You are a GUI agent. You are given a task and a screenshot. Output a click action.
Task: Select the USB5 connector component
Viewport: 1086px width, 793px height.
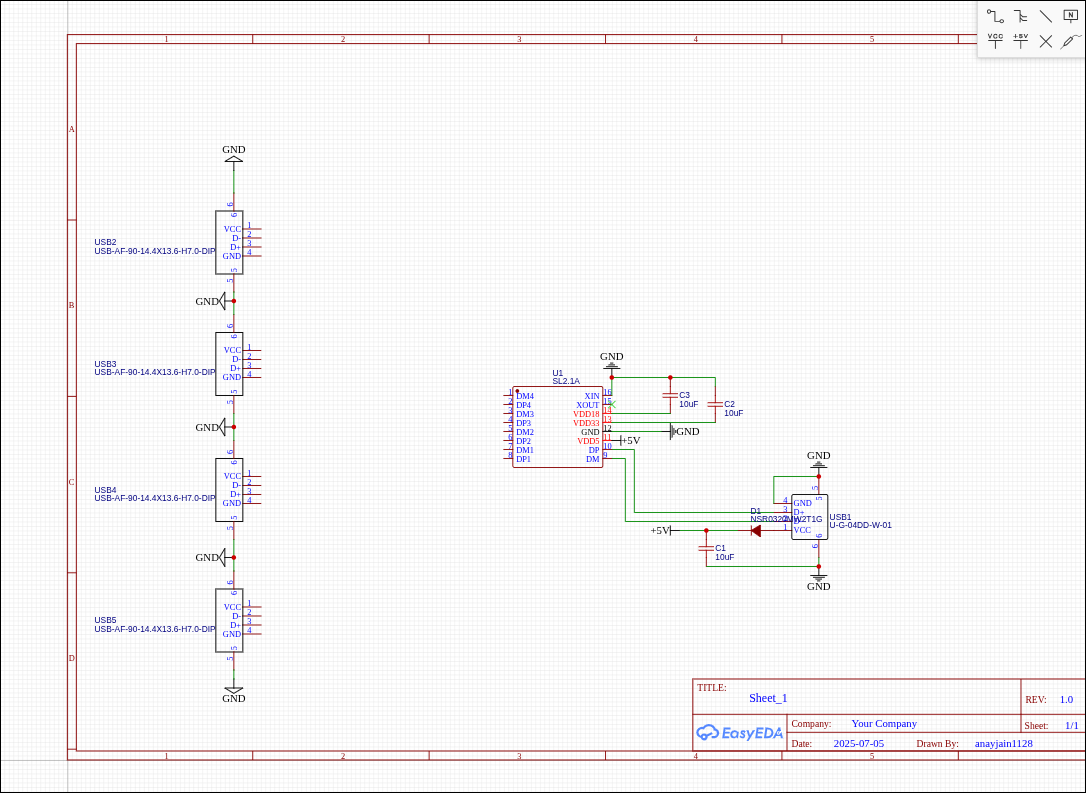[229, 620]
